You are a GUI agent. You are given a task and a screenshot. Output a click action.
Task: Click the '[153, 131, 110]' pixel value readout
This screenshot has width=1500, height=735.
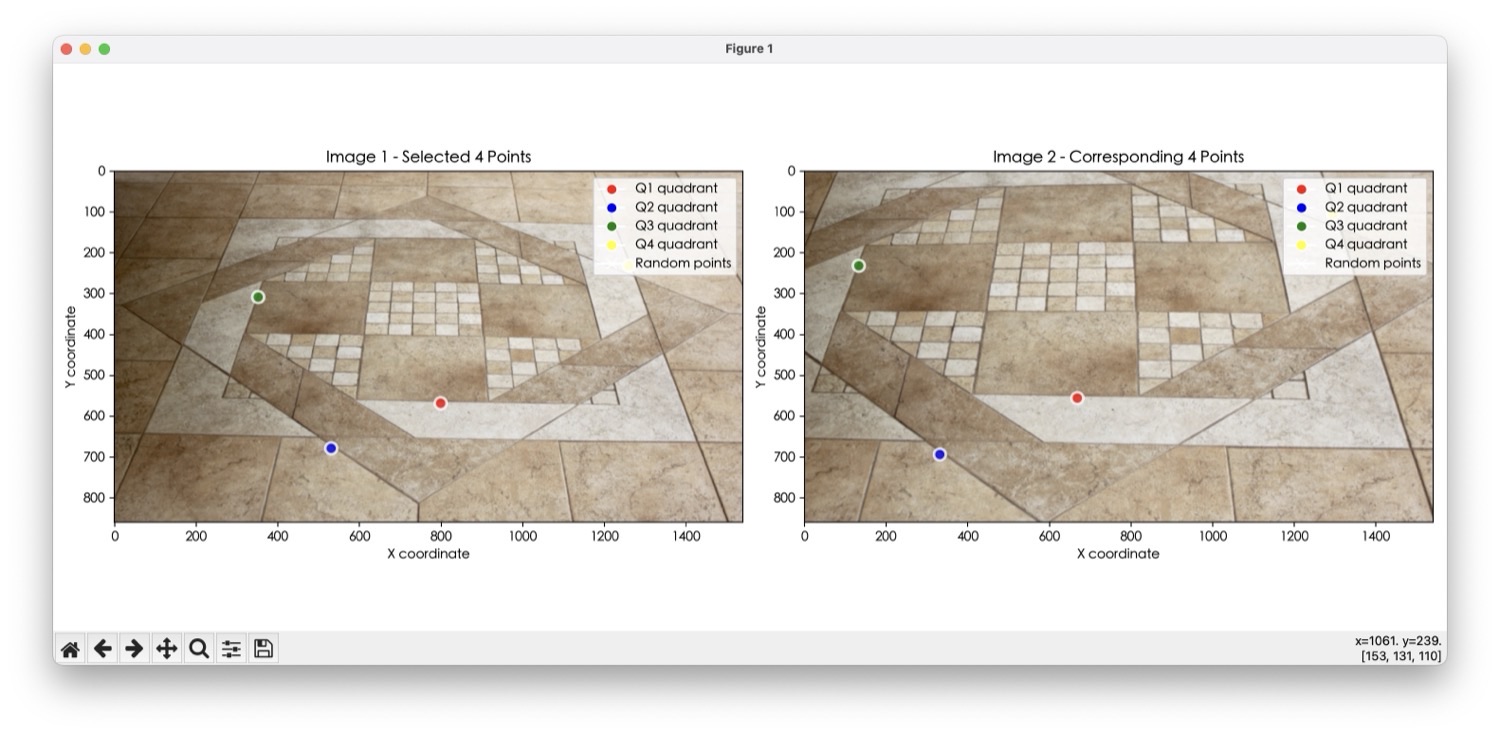point(1400,656)
